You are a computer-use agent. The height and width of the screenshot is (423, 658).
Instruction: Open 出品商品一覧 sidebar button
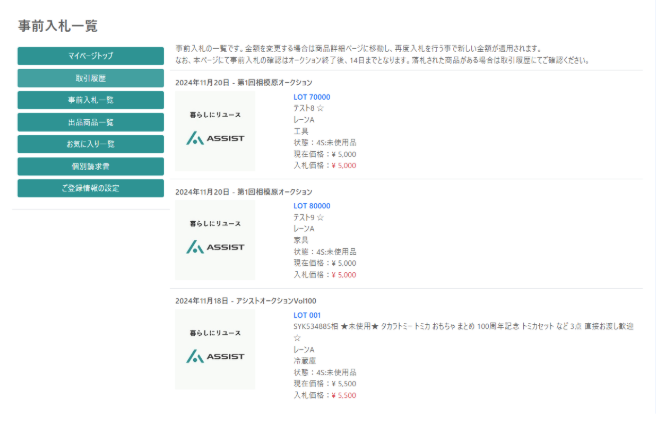91,122
